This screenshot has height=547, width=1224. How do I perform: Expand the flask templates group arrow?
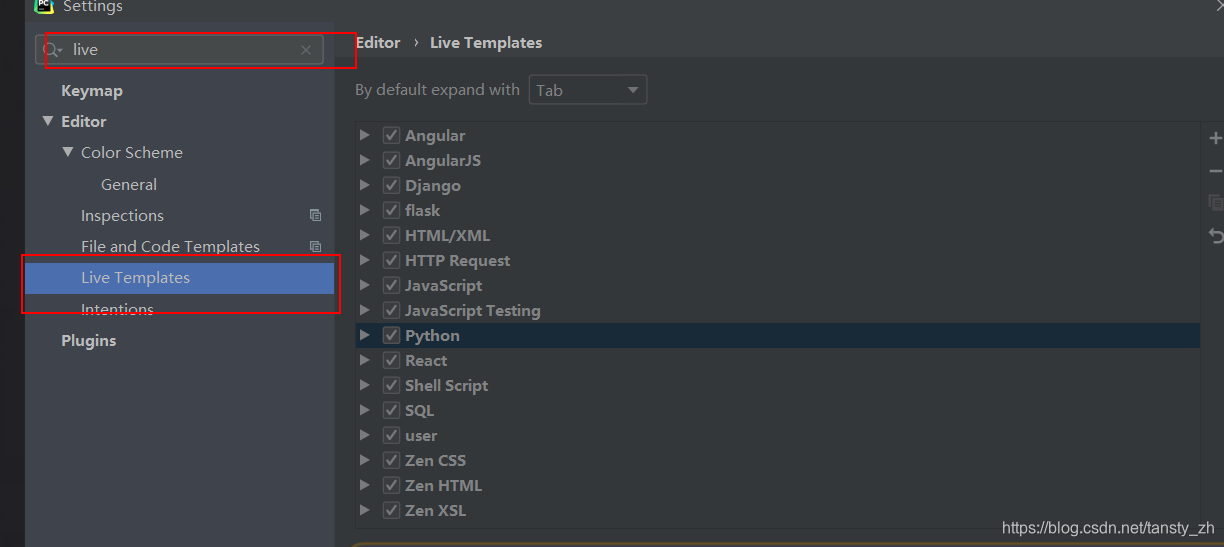pos(365,210)
